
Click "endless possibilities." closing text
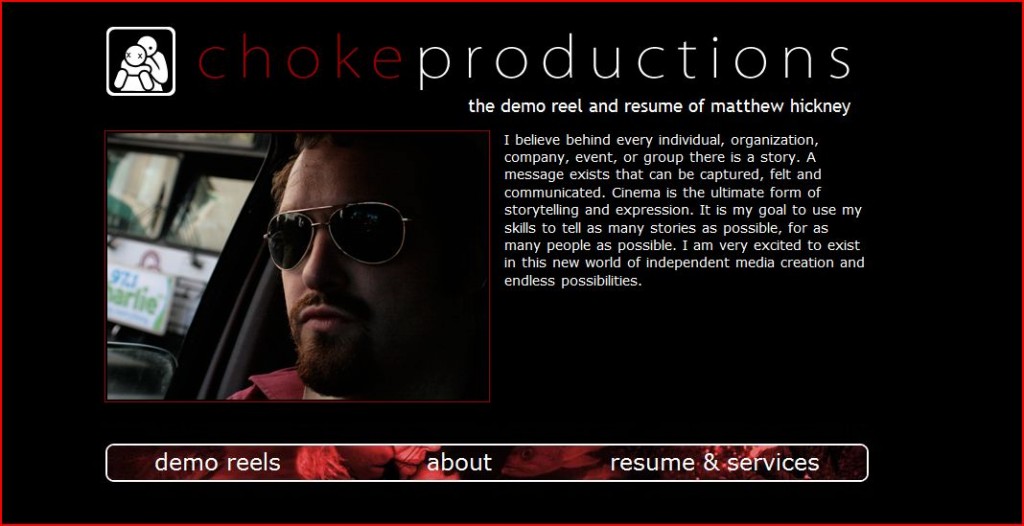[x=573, y=282]
